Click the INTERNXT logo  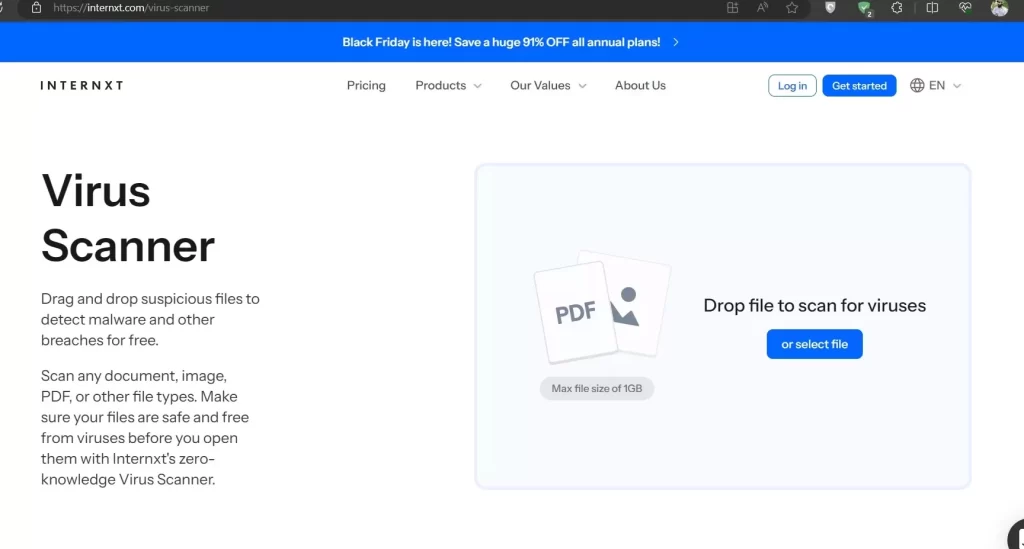pos(82,86)
